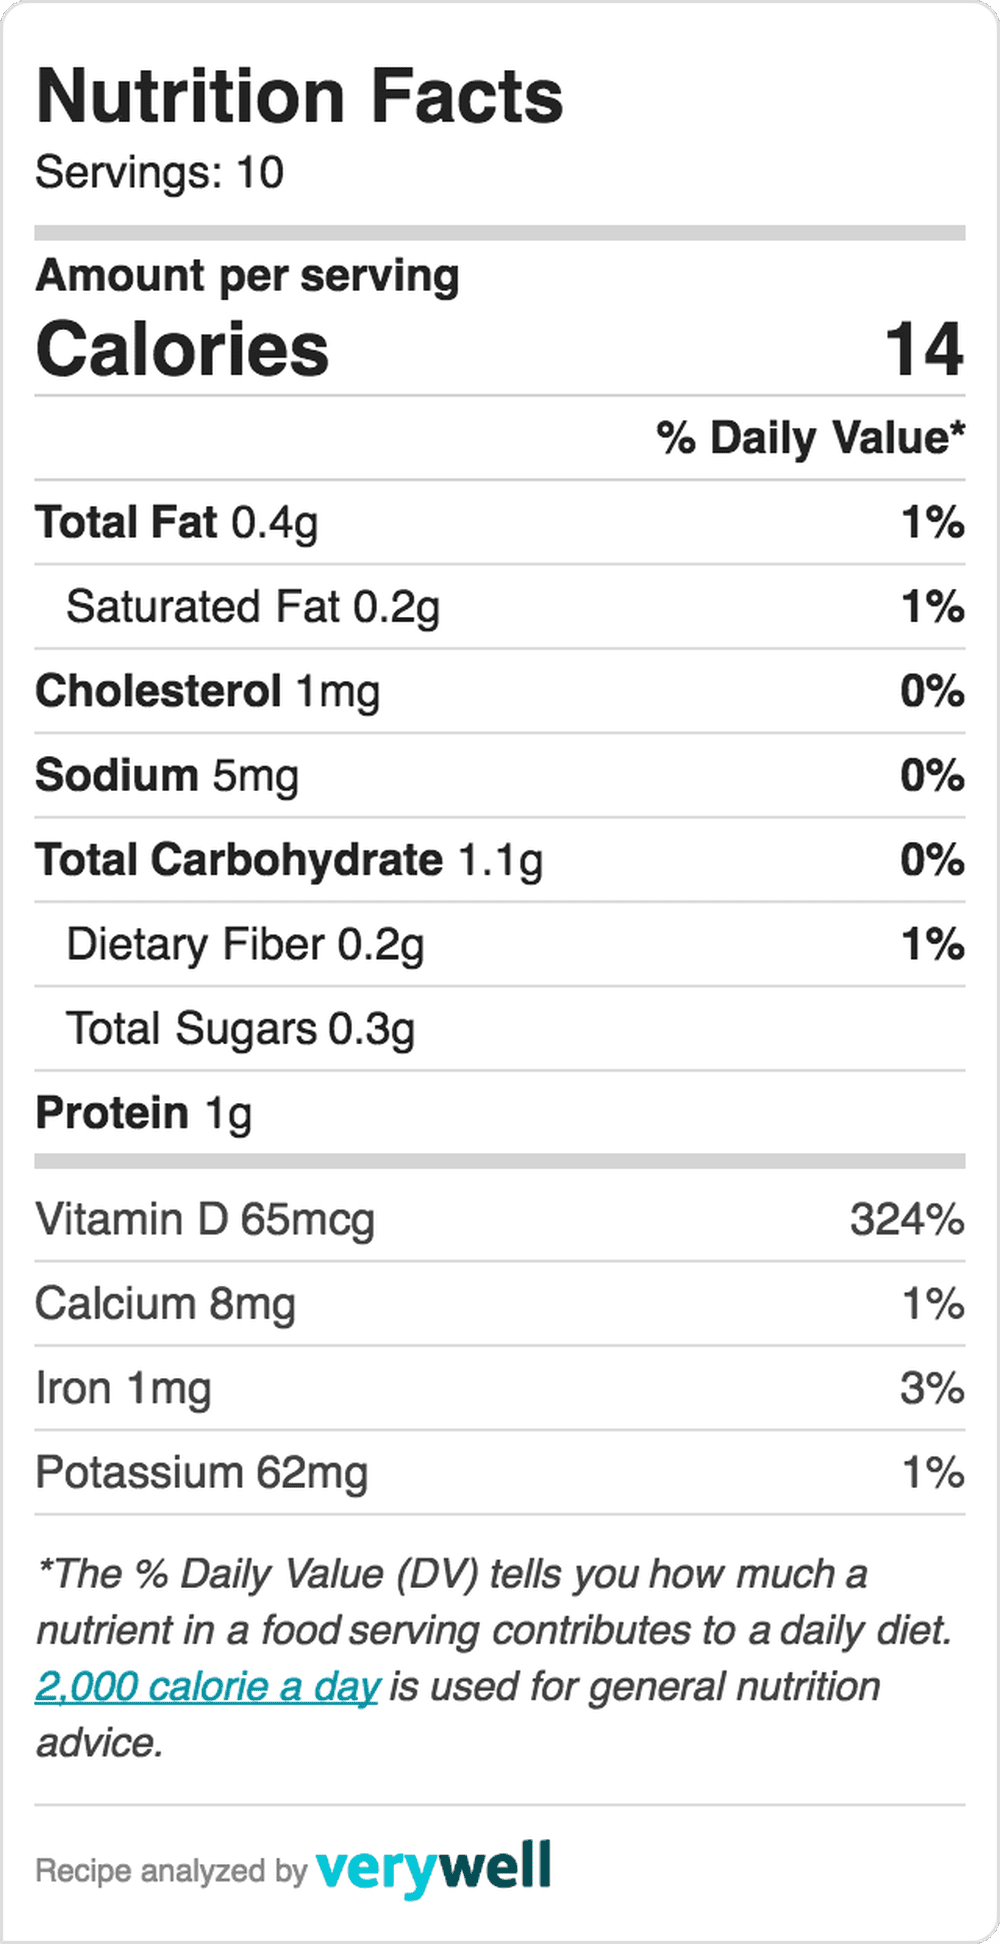Click the Servings: 10 text
The image size is (1000, 1944).
(x=160, y=172)
